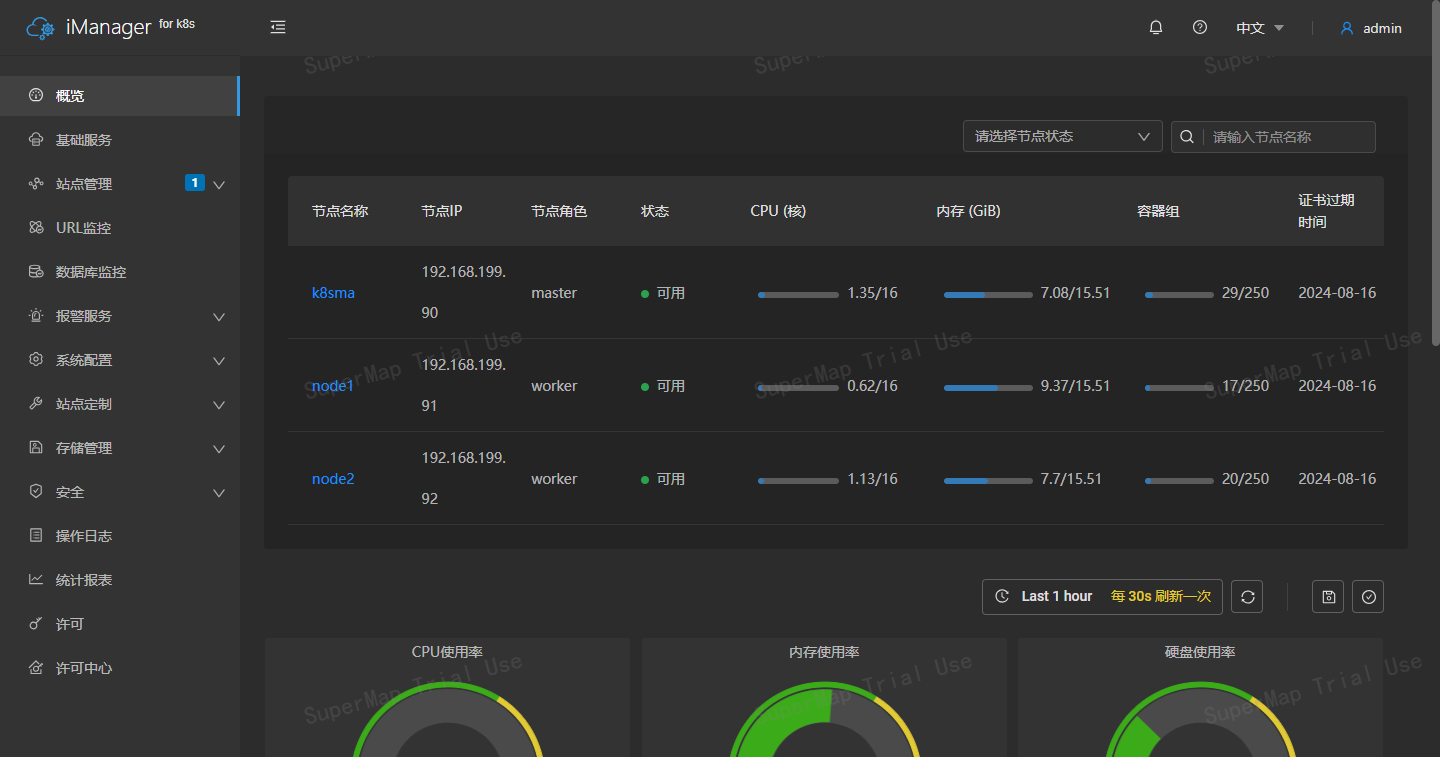This screenshot has width=1440, height=757.
Task: Open 统计报表 menu item
Action: point(120,580)
